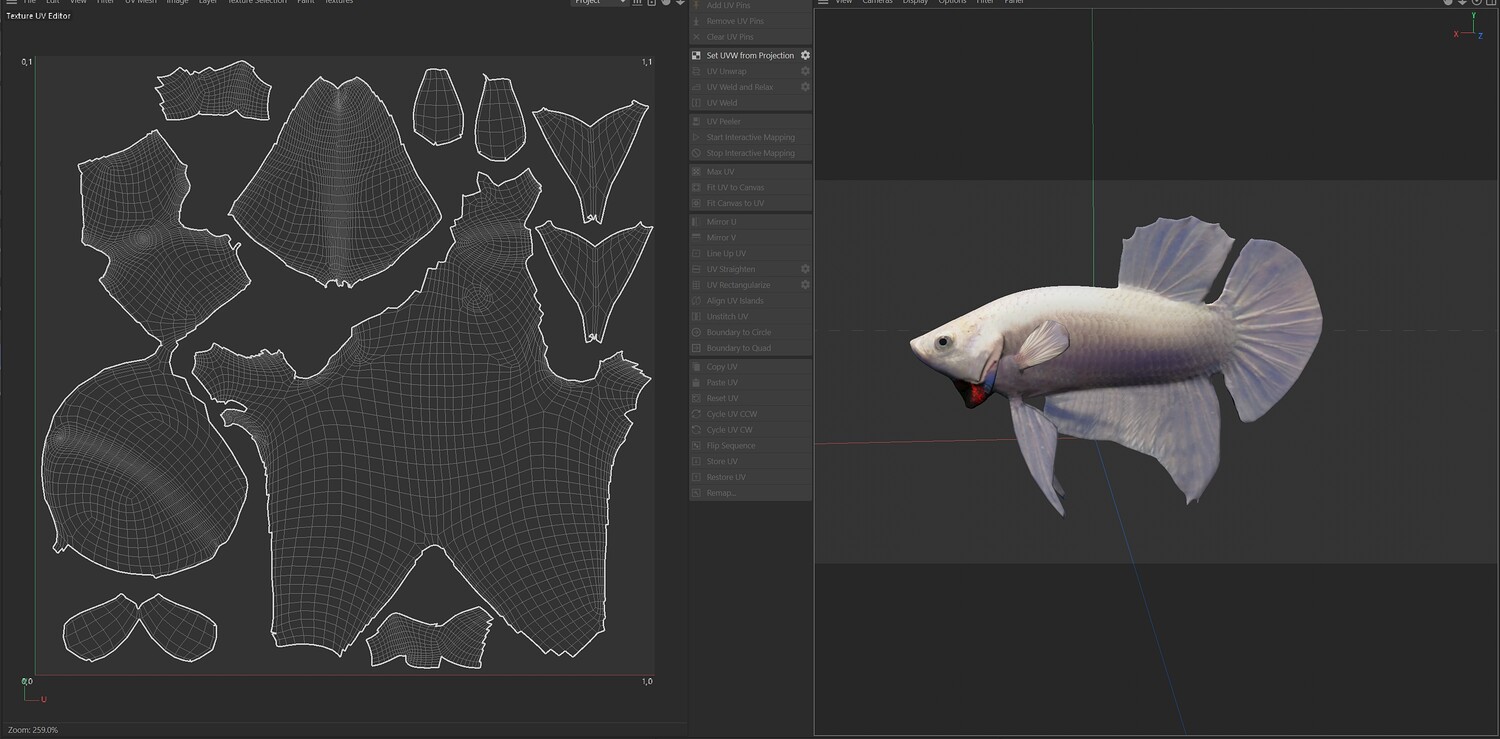Click the Stop Interactive Mapping icon
1500x739 pixels.
point(696,153)
